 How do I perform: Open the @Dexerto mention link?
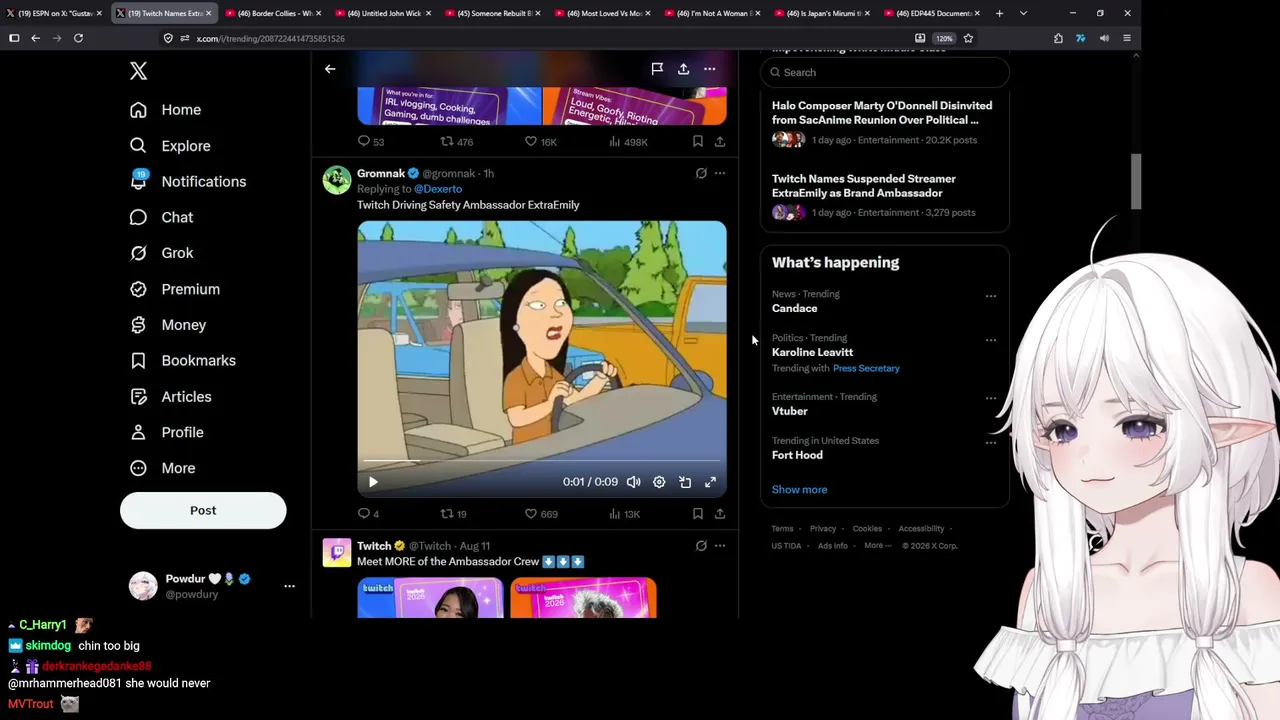click(x=438, y=189)
